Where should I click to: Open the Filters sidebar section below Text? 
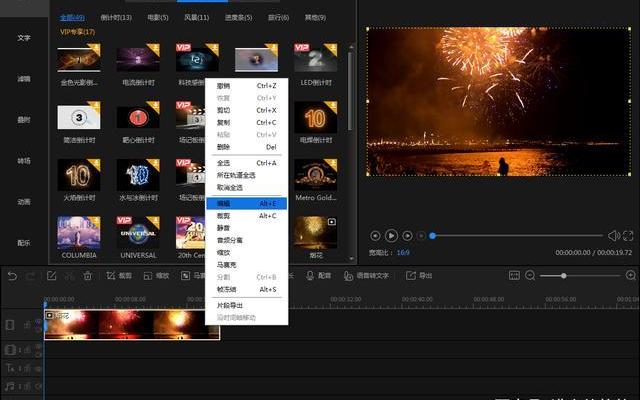(24, 79)
